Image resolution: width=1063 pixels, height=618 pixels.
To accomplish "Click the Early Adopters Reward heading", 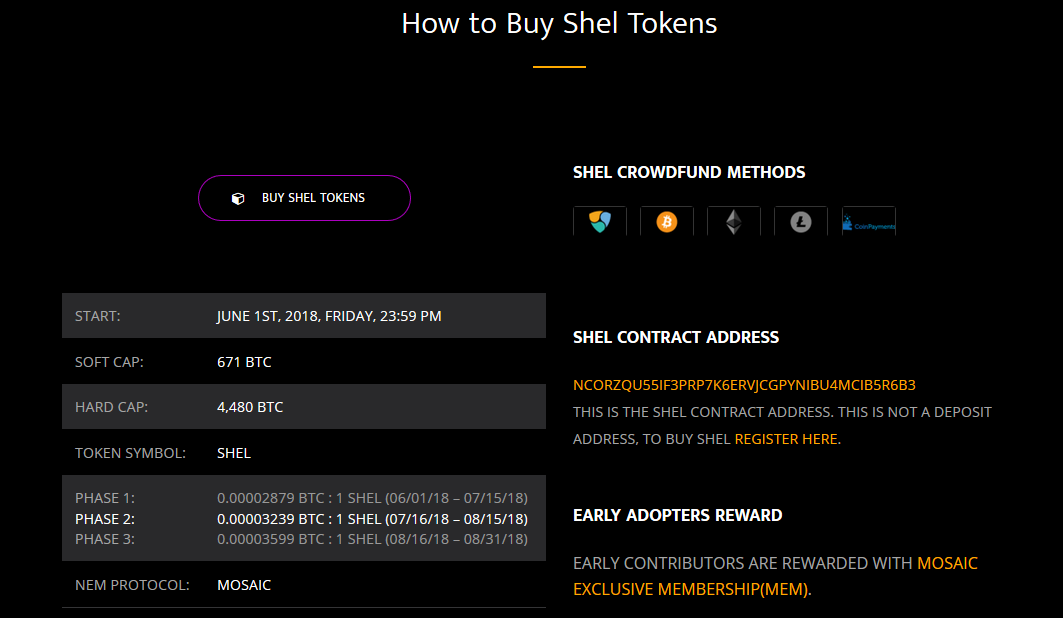I will [677, 515].
